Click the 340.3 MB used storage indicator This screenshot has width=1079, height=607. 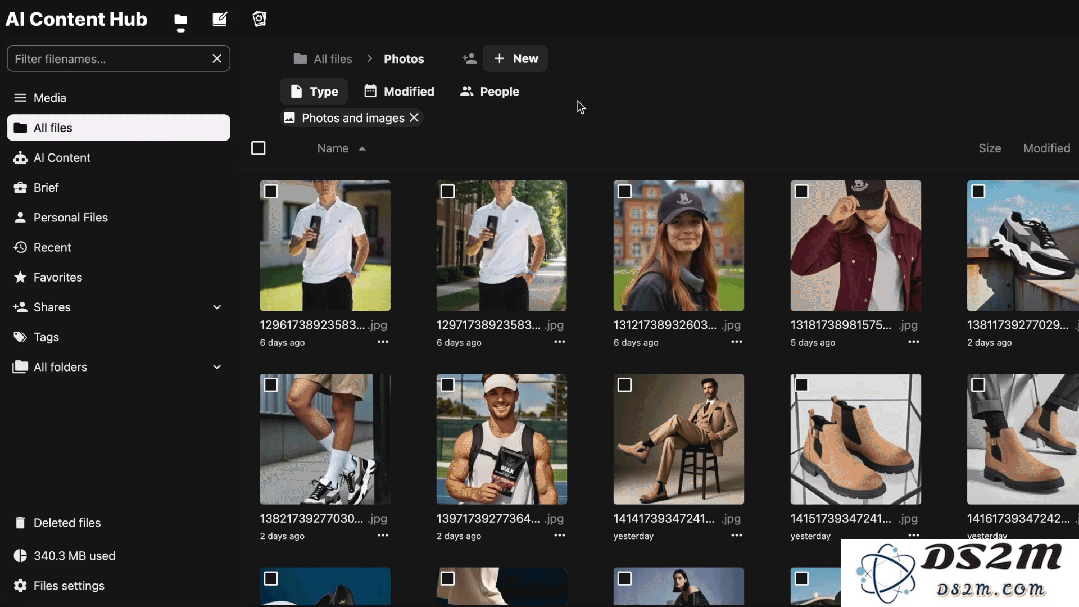[118, 555]
